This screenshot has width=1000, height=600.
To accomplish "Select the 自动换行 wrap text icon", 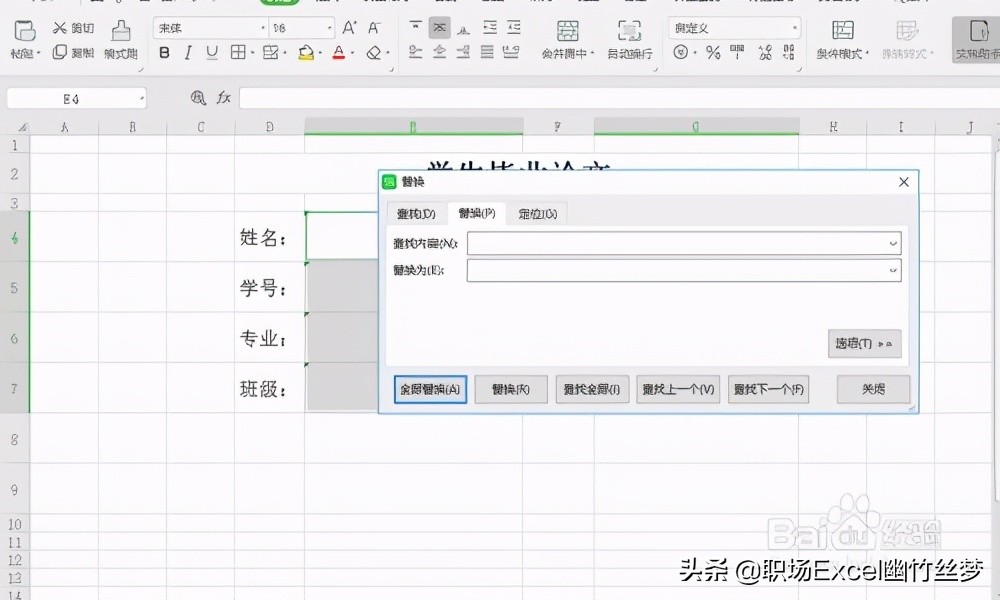I will tap(629, 40).
